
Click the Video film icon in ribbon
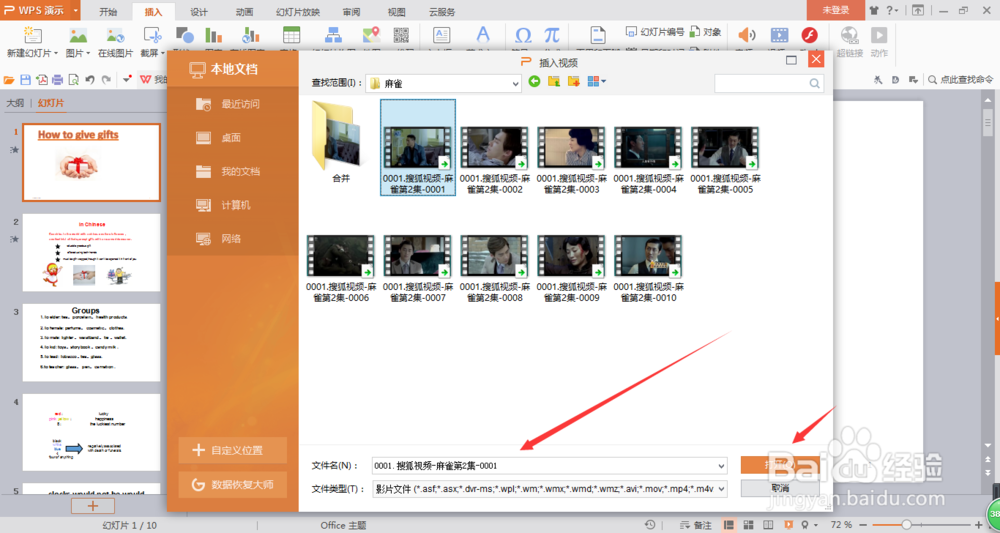tap(779, 35)
